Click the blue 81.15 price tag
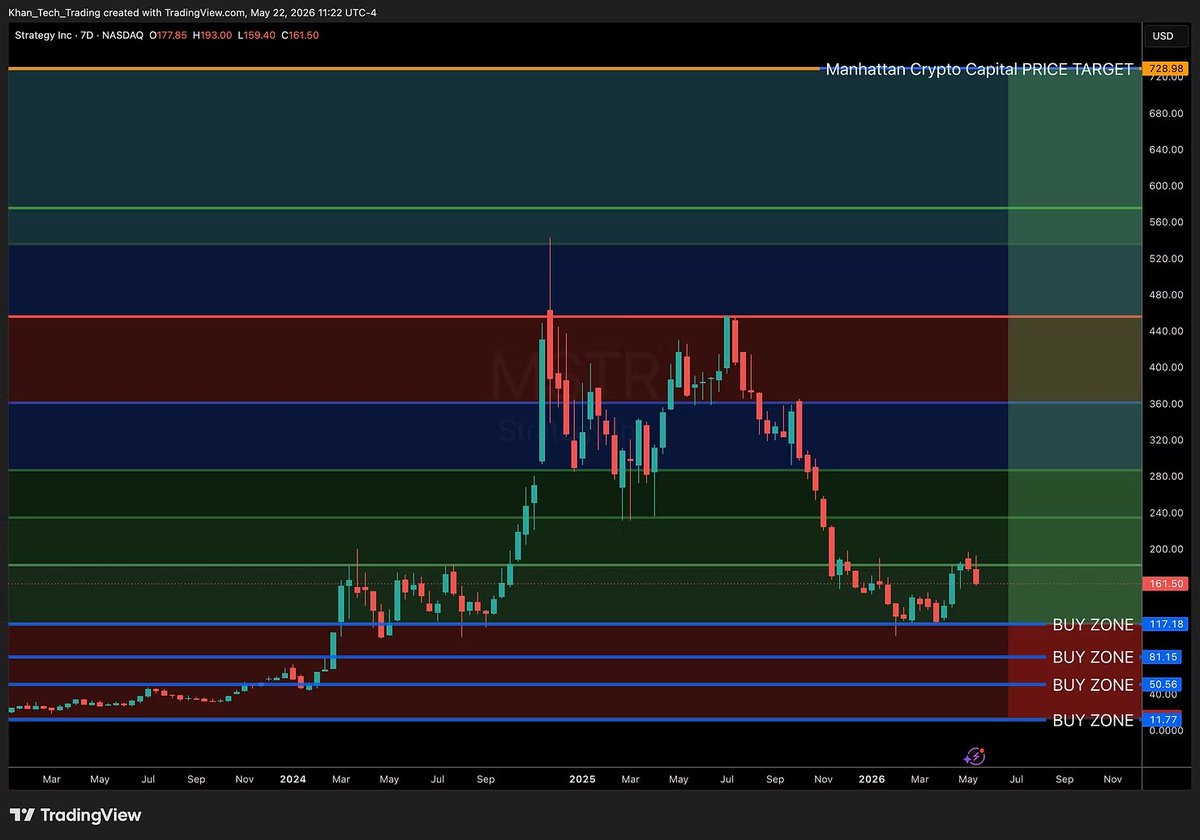This screenshot has height=840, width=1200. (1164, 657)
